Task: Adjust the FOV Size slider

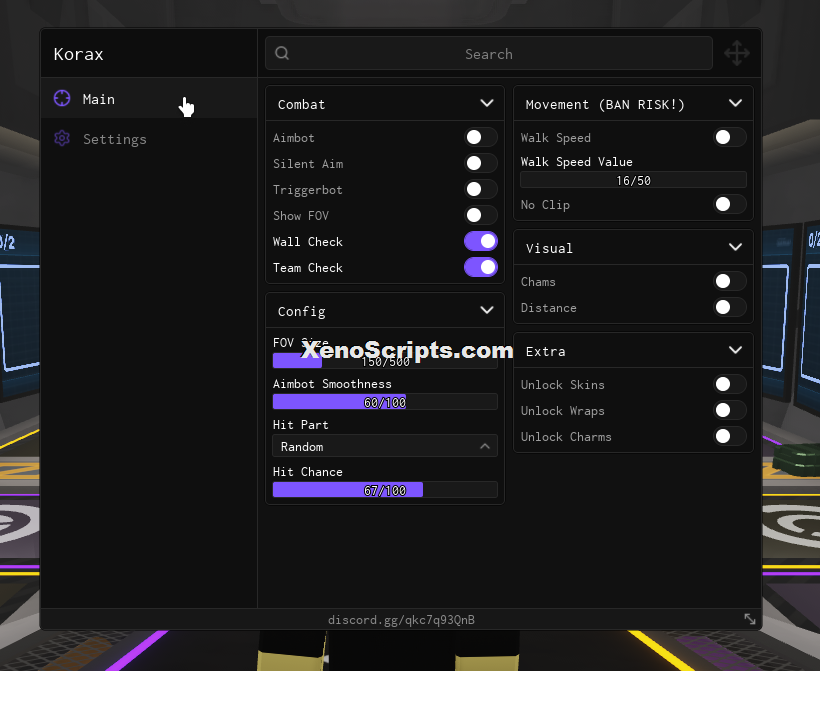Action: pyautogui.click(x=385, y=361)
